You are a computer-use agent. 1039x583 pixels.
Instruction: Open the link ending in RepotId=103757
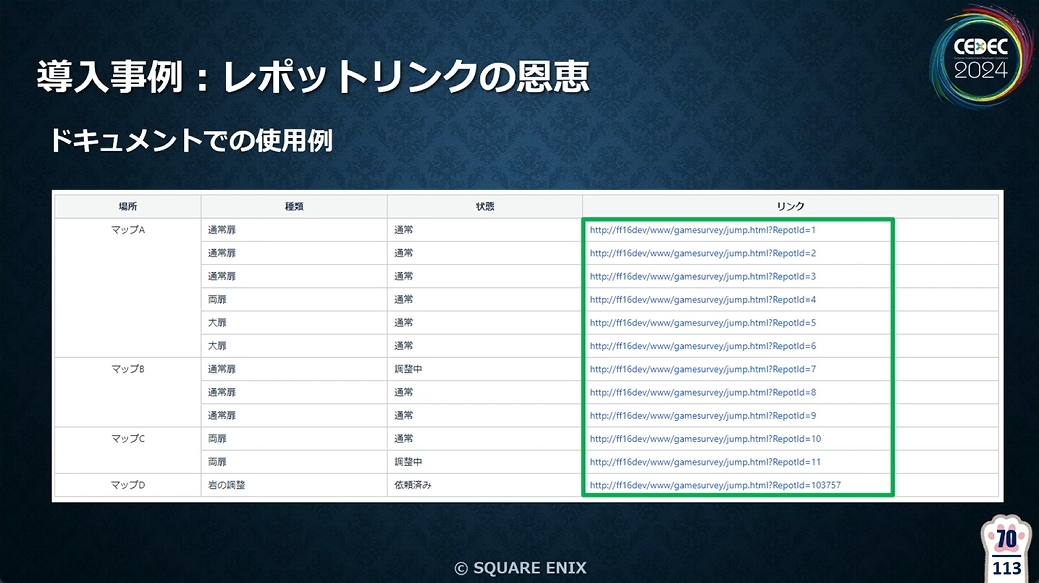point(715,485)
